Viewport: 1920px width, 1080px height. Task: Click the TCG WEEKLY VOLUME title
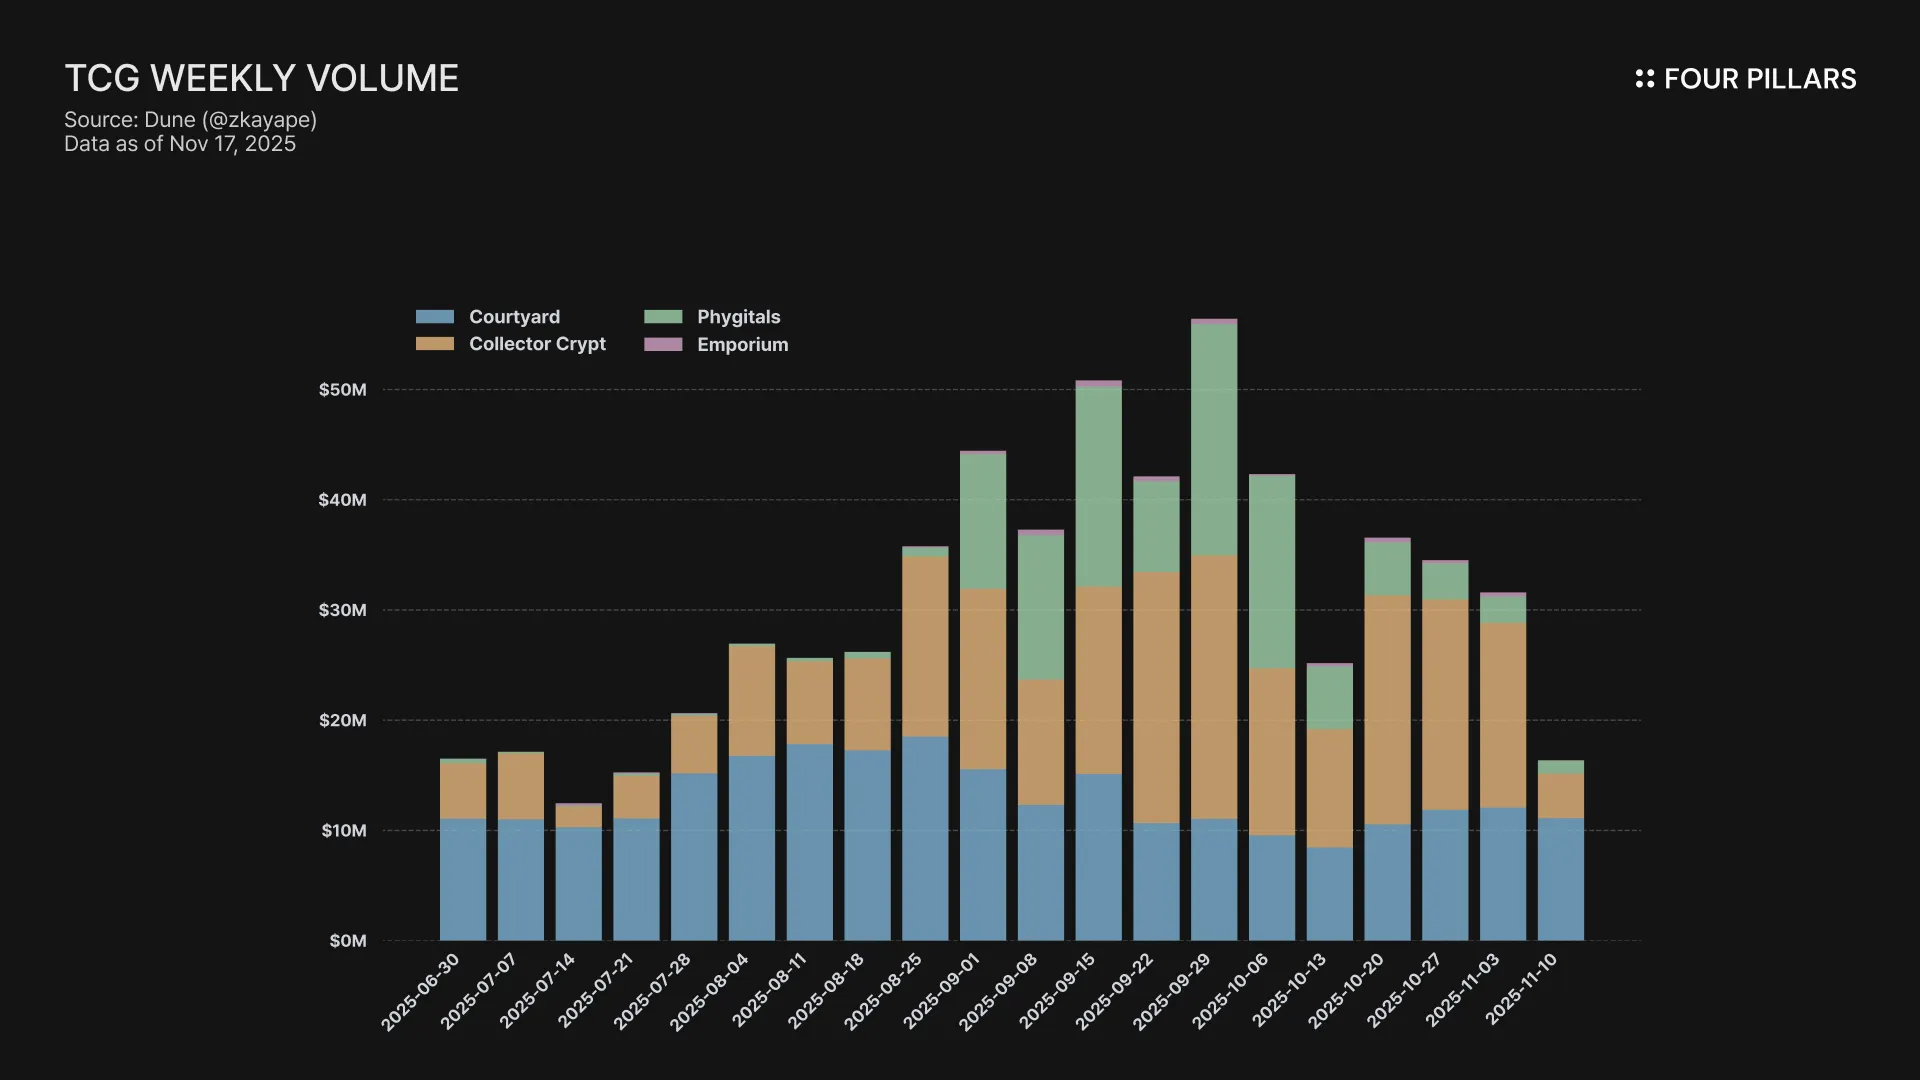click(x=262, y=79)
